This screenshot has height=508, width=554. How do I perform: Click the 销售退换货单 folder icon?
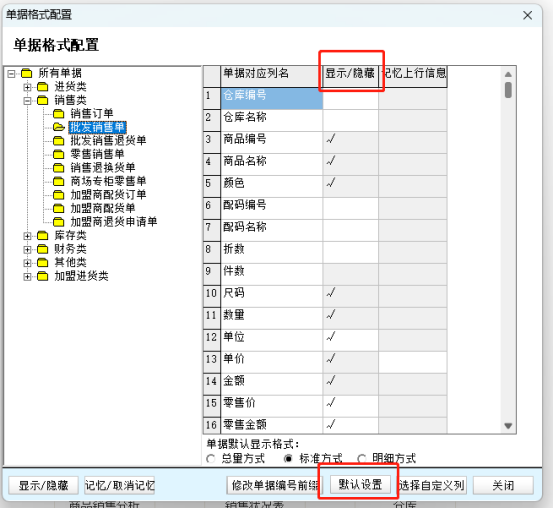coord(58,168)
